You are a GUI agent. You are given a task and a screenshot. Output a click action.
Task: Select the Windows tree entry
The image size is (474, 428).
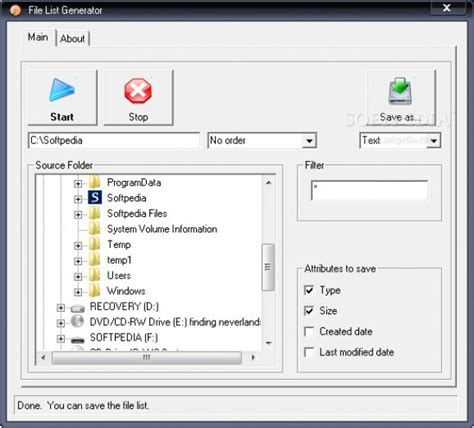click(x=126, y=291)
